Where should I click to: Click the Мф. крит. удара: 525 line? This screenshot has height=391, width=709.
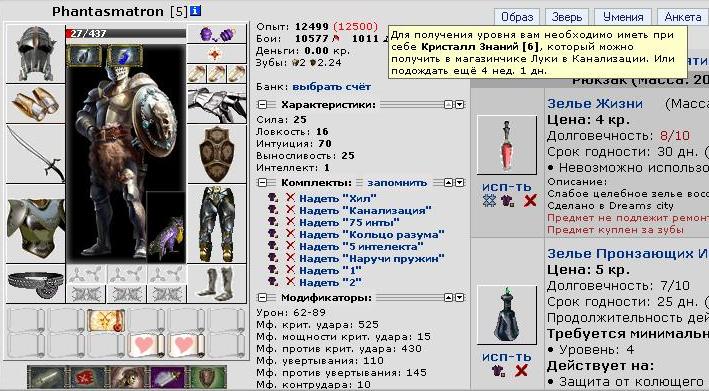click(x=317, y=325)
